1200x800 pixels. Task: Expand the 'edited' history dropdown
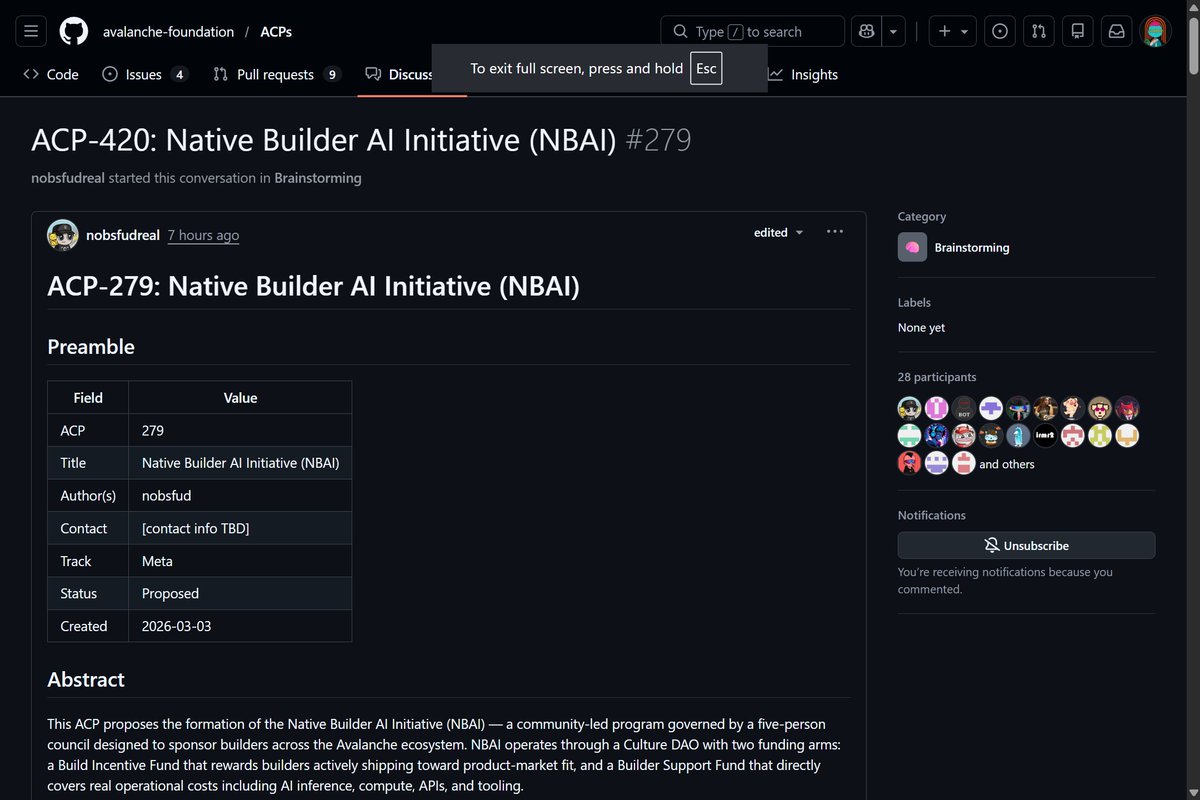pos(779,232)
